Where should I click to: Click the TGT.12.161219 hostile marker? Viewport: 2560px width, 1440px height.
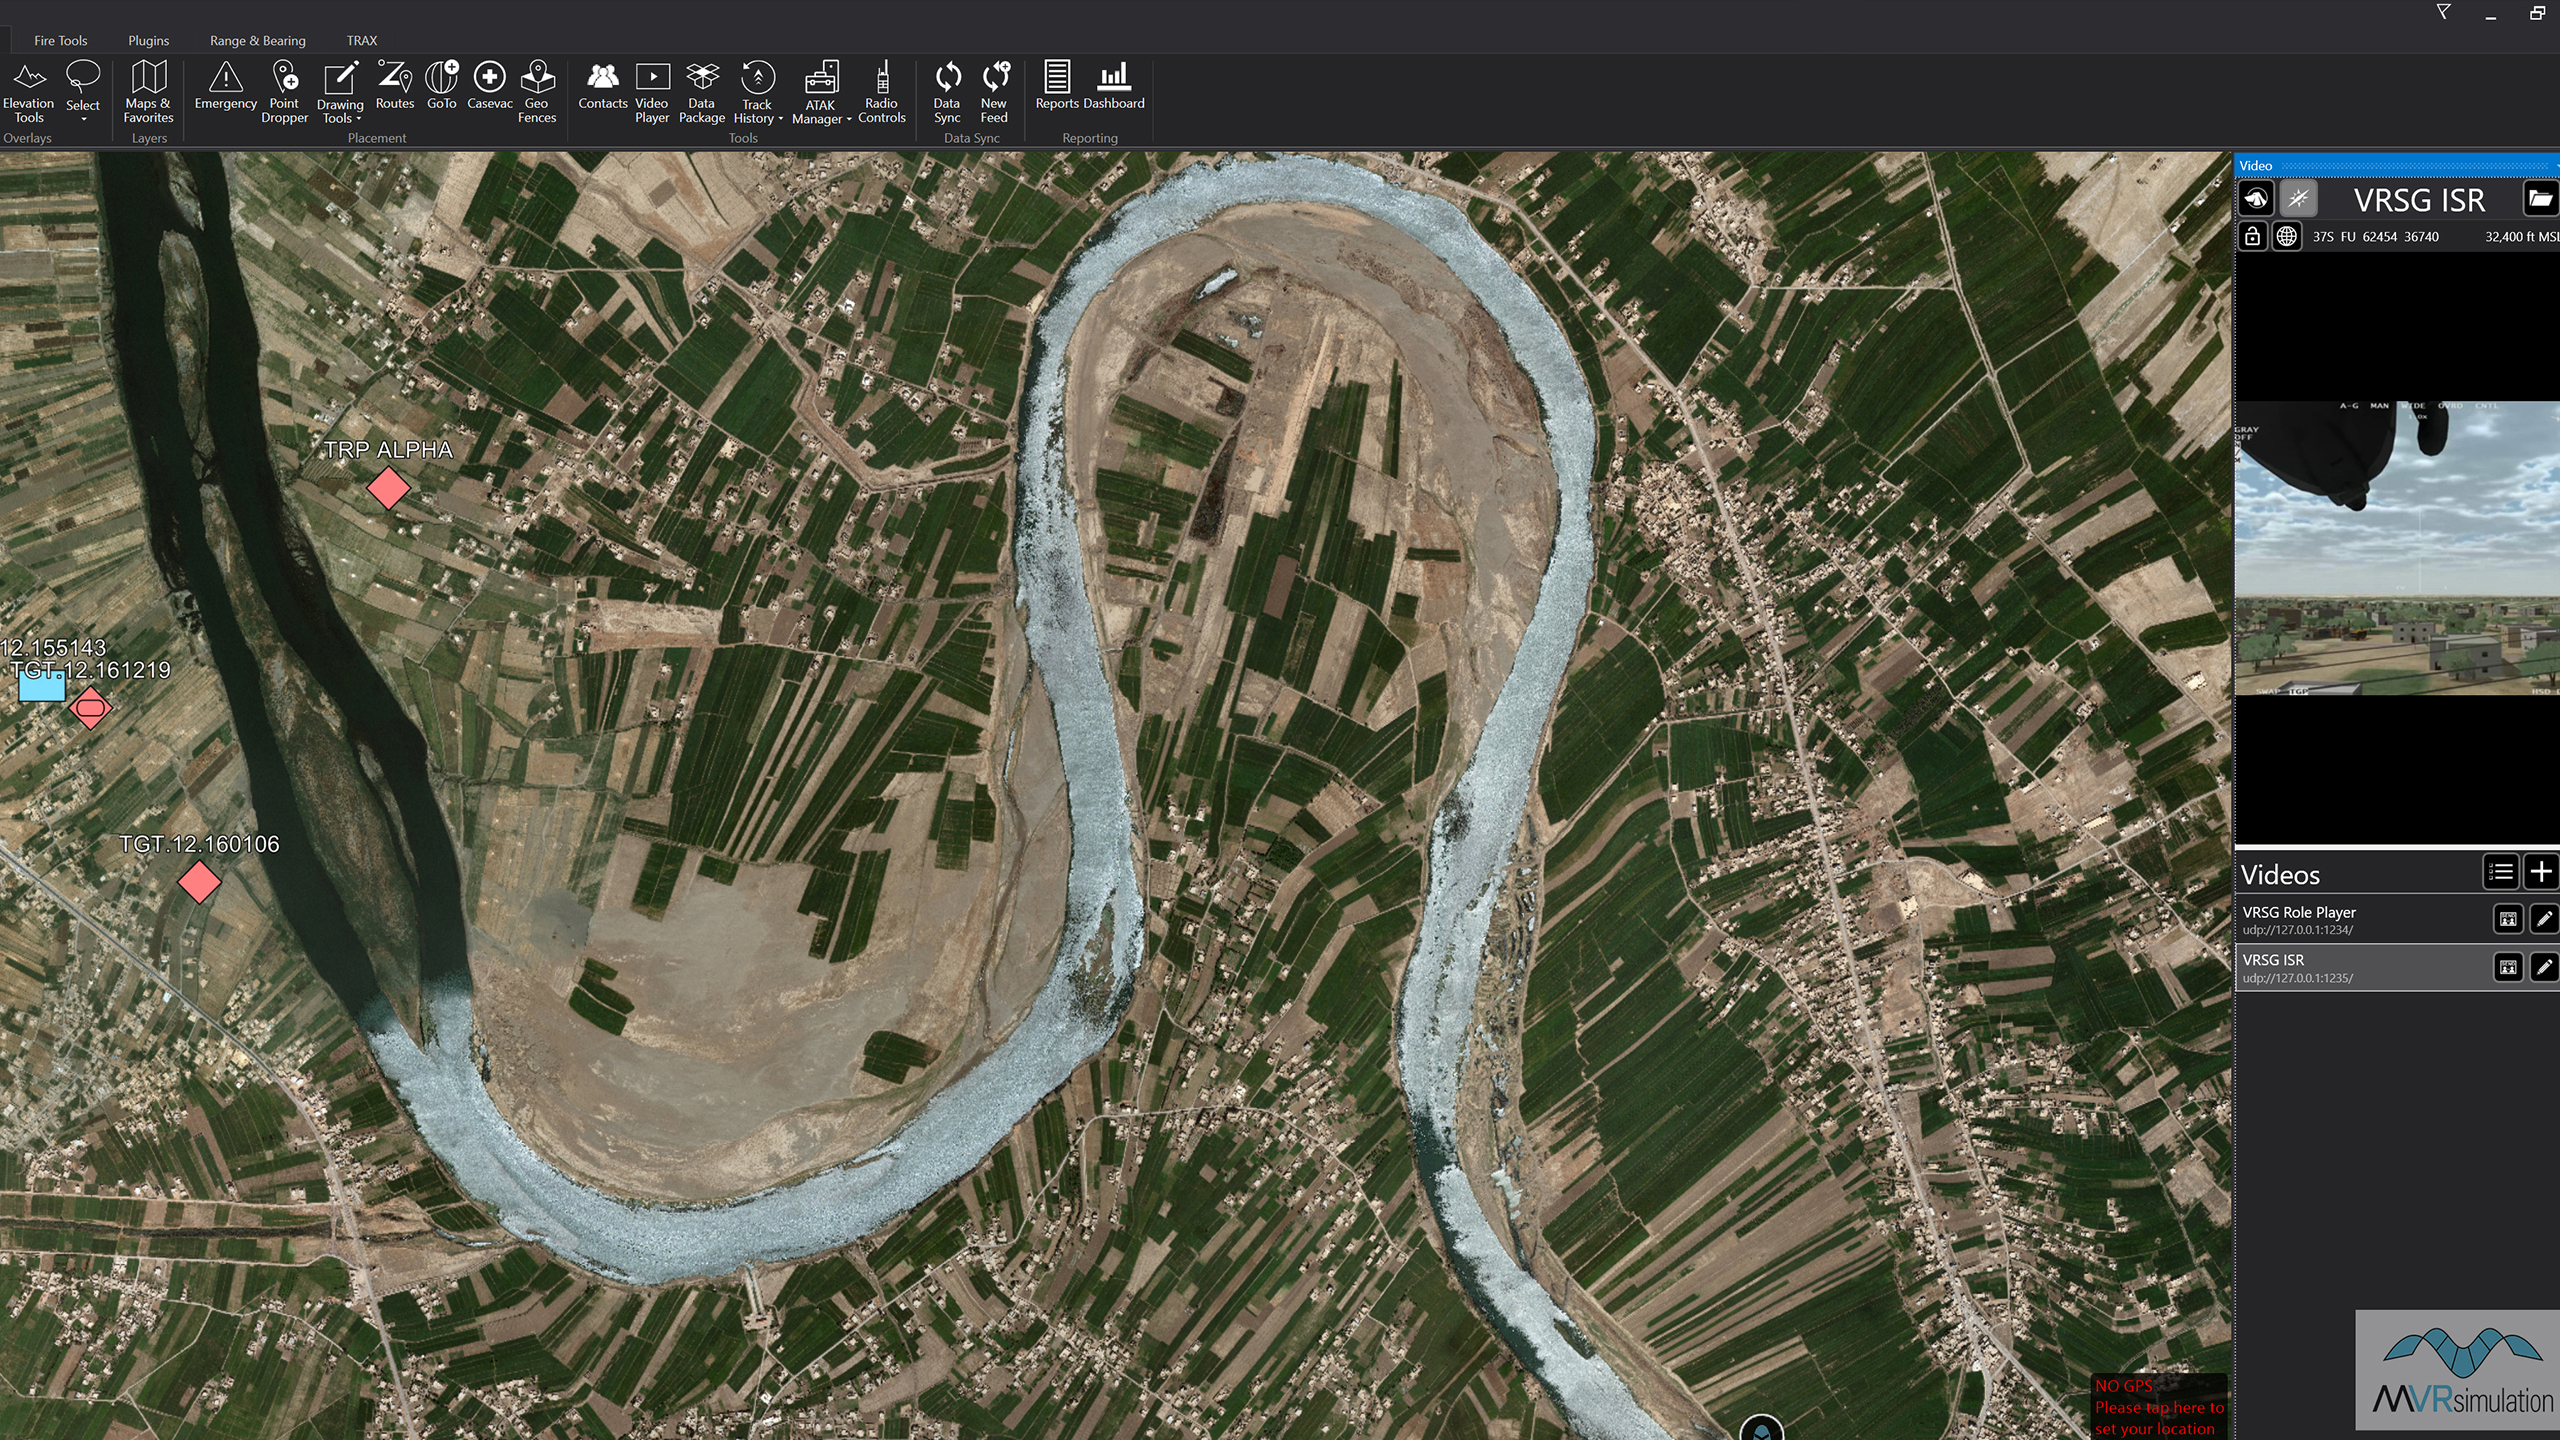90,708
